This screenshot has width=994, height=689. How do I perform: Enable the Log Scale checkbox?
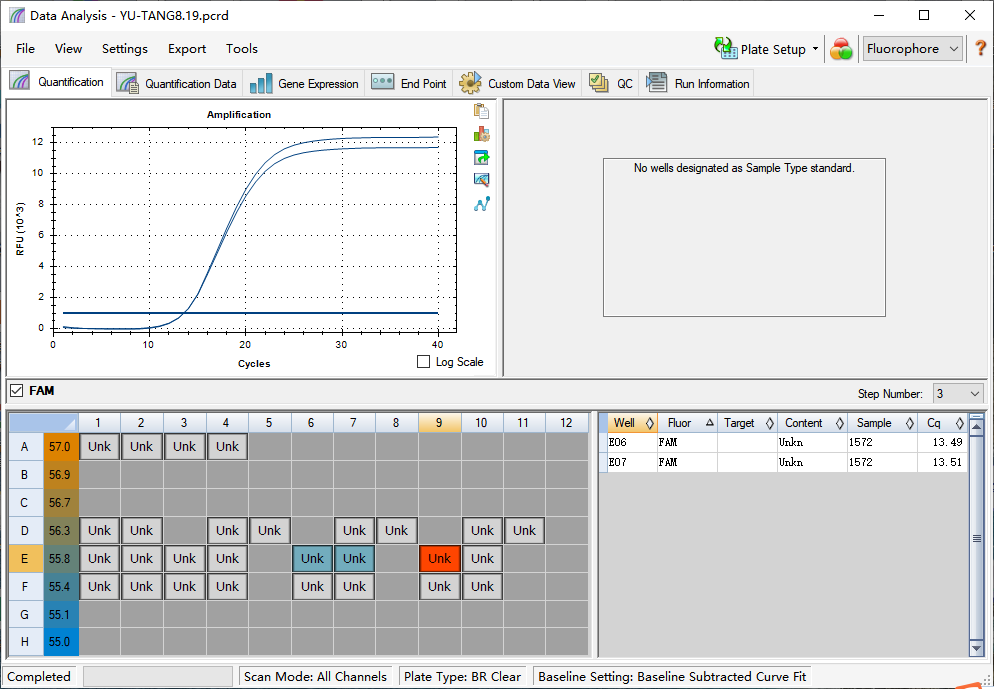pos(423,361)
